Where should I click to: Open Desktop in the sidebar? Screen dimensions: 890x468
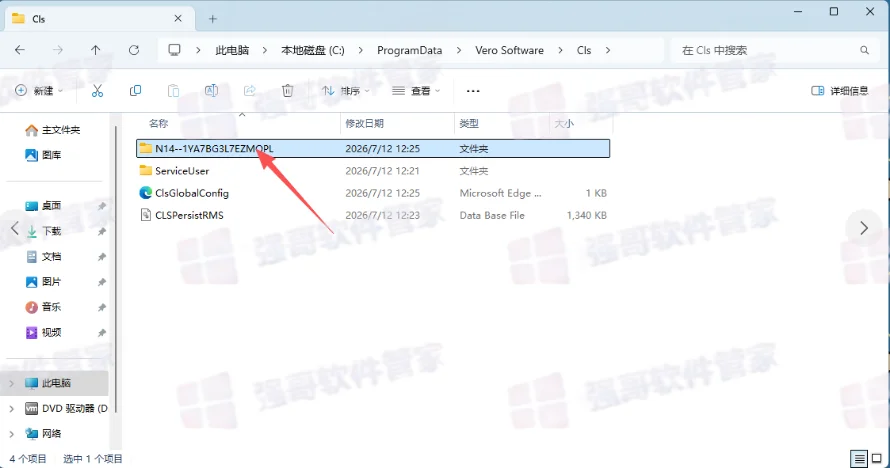pyautogui.click(x=44, y=206)
